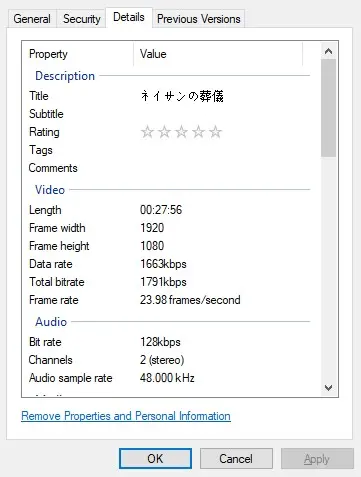Image resolution: width=361 pixels, height=477 pixels.
Task: Click the Total bitrate property label
Action: point(57,282)
